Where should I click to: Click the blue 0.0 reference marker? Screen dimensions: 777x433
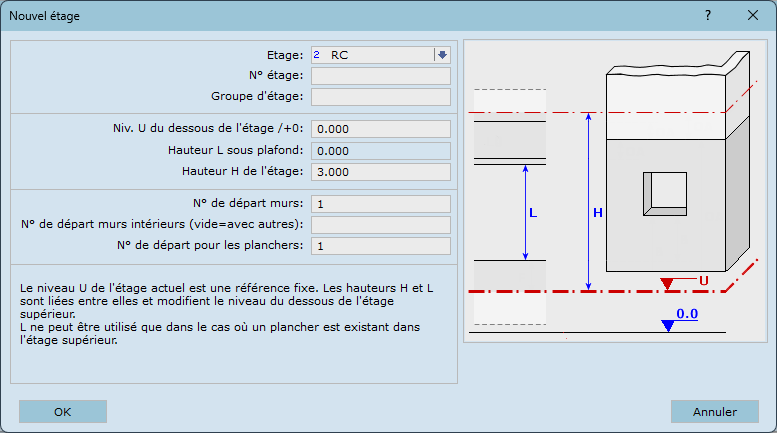tap(668, 325)
